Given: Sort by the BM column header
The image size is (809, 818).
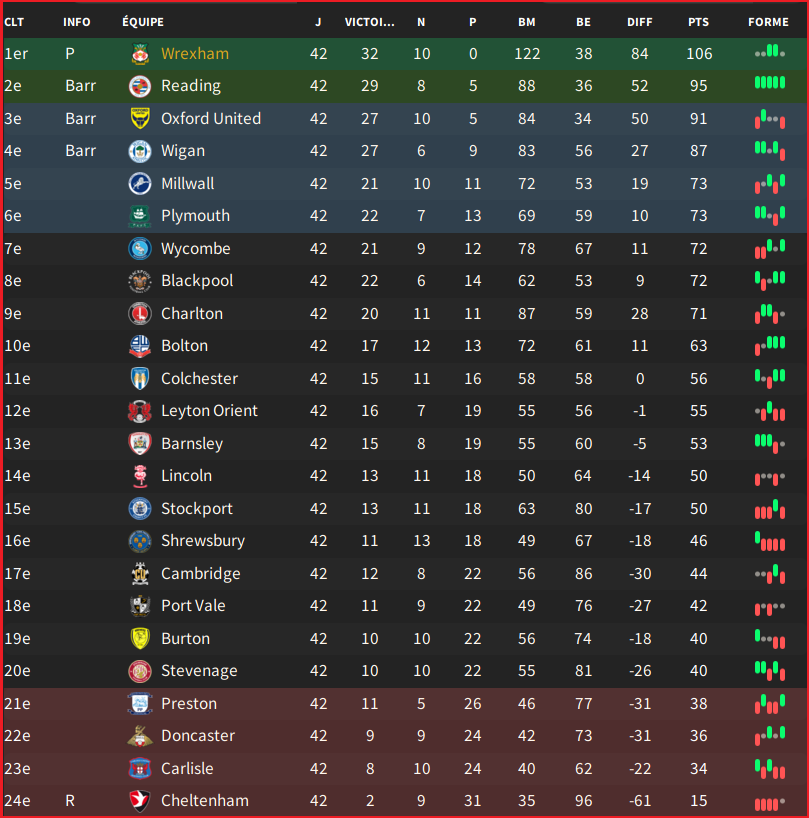Looking at the screenshot, I should [x=526, y=22].
